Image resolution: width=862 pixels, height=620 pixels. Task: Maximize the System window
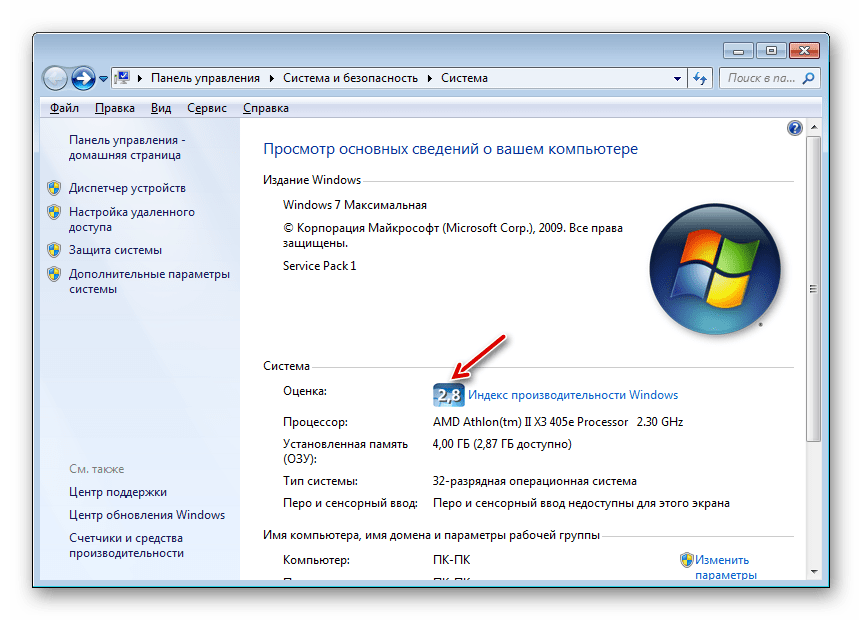[771, 51]
